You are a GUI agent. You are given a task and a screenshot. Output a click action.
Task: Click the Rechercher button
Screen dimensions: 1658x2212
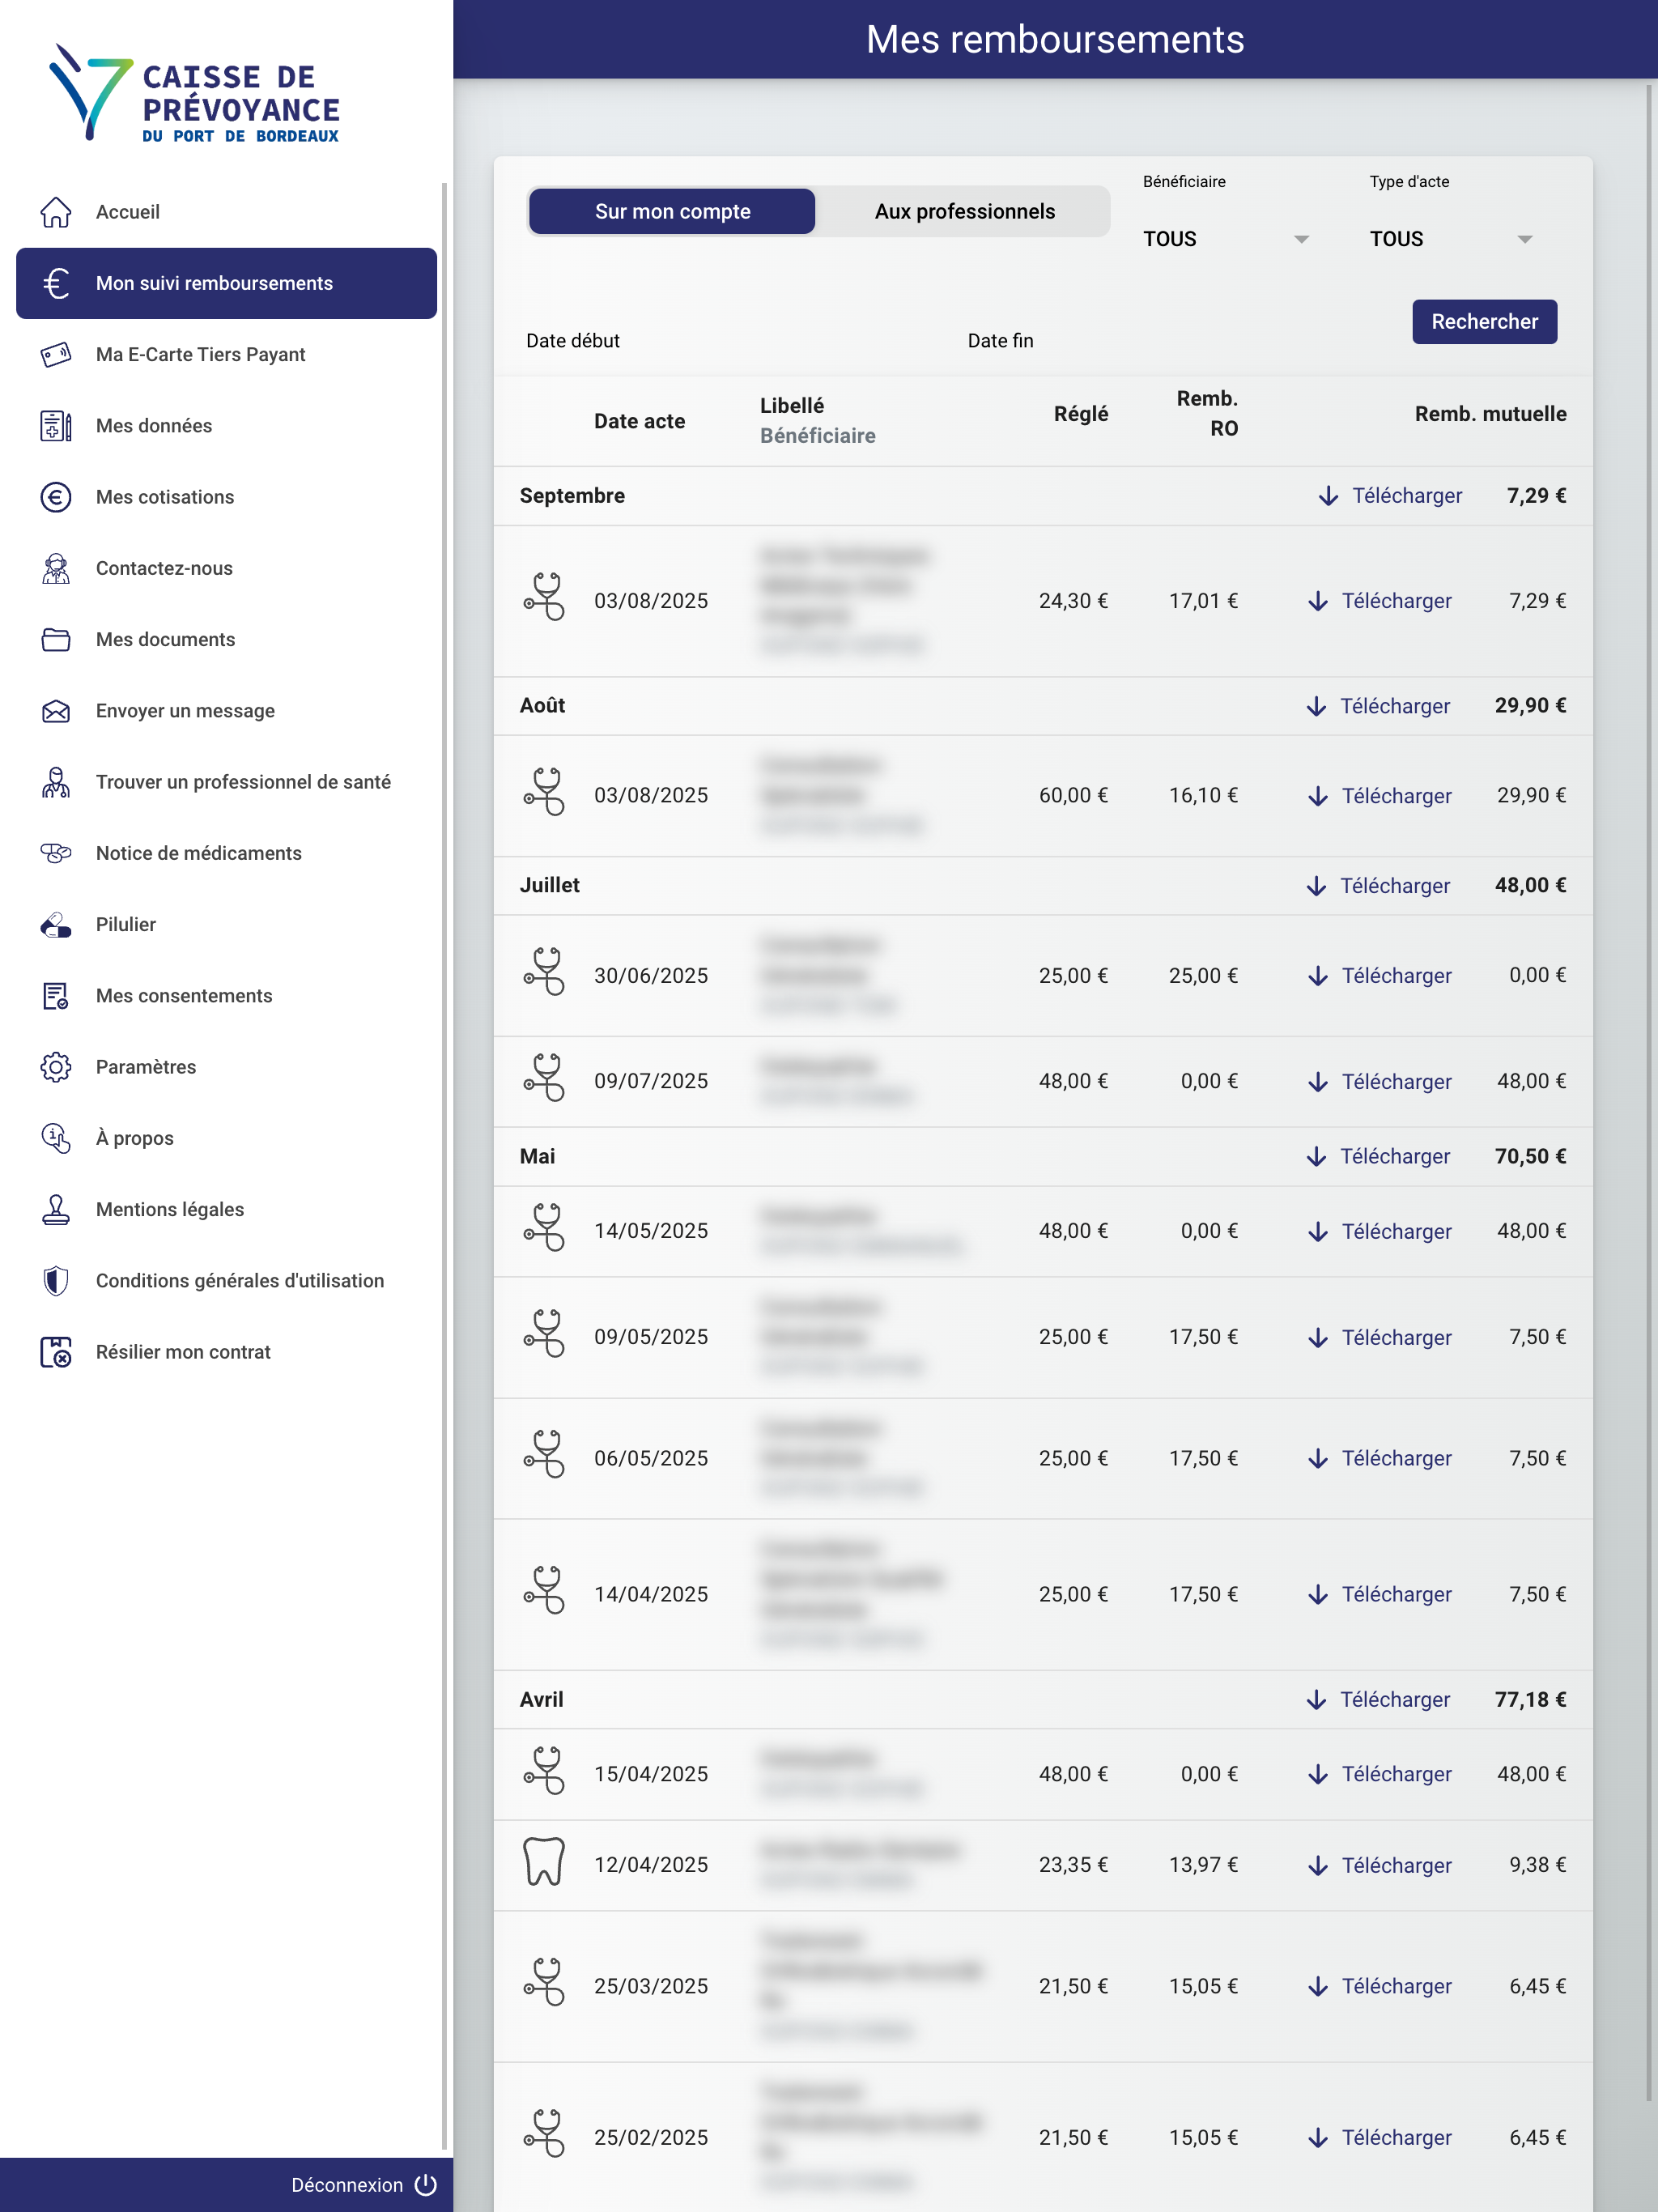tap(1484, 322)
